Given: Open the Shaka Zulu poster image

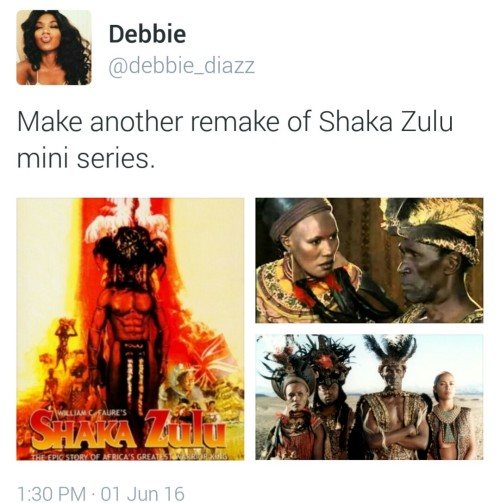Looking at the screenshot, I should coord(130,329).
